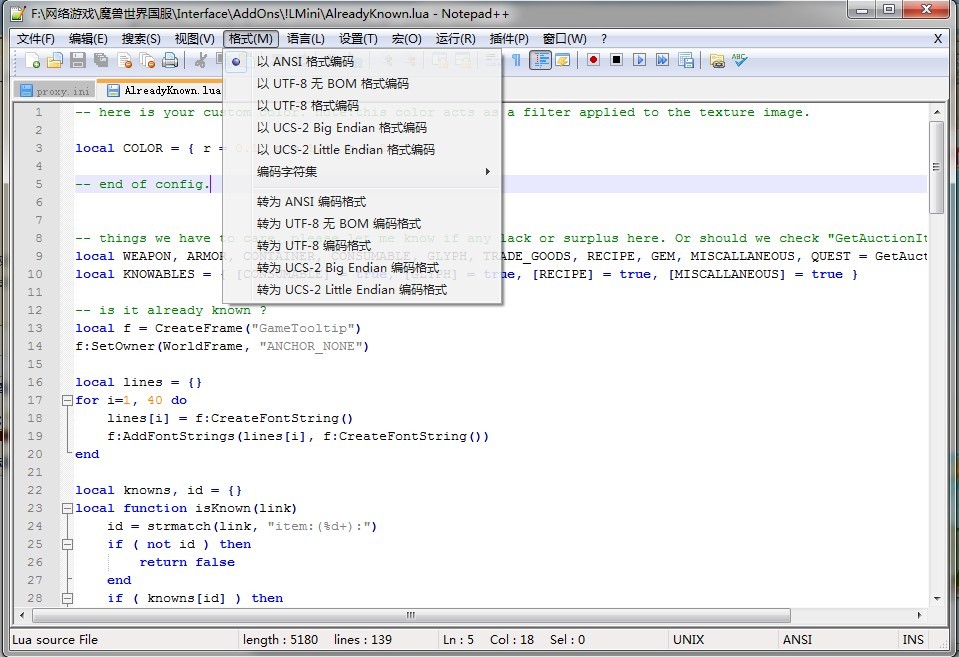Screen dimensions: 959x657
Task: Toggle the indent guide toolbar button
Action: pos(540,61)
